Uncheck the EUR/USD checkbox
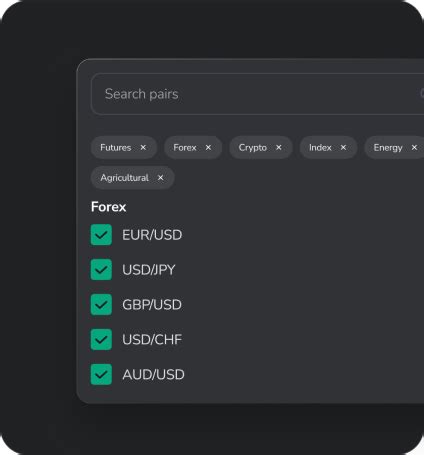The height and width of the screenshot is (455, 424). pos(101,235)
